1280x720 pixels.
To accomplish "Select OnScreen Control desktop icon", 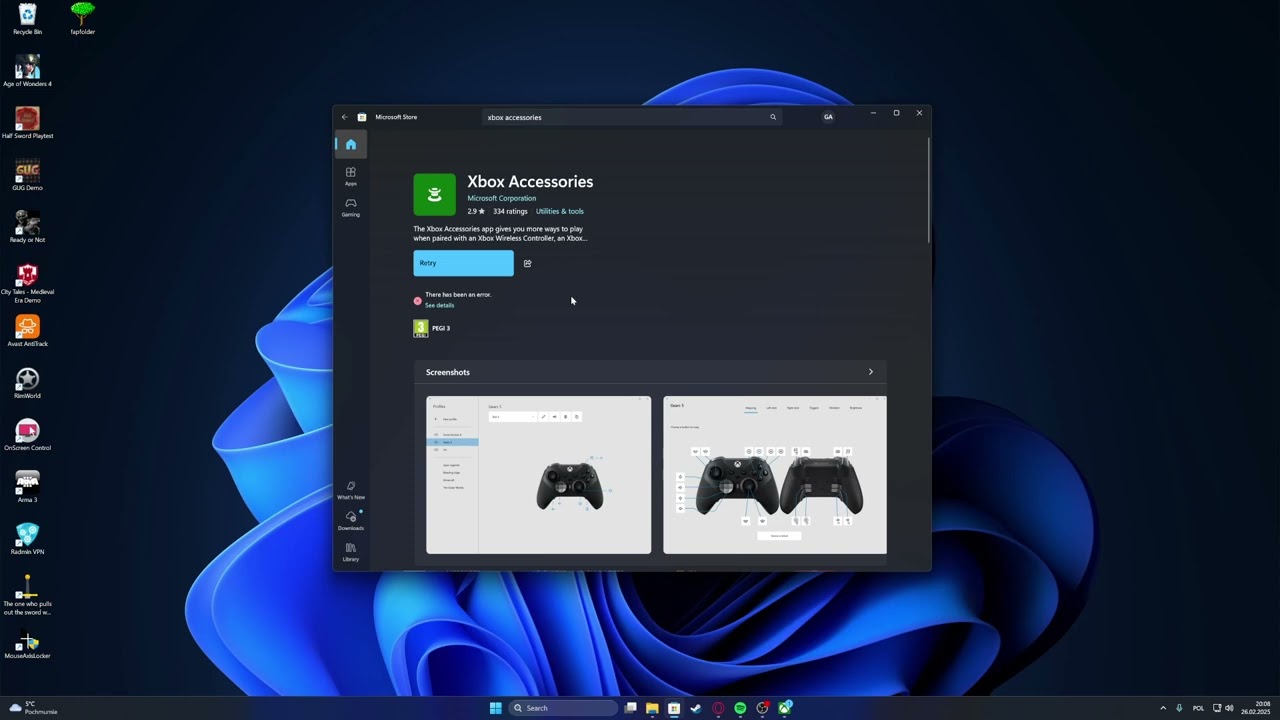I will click(27, 435).
